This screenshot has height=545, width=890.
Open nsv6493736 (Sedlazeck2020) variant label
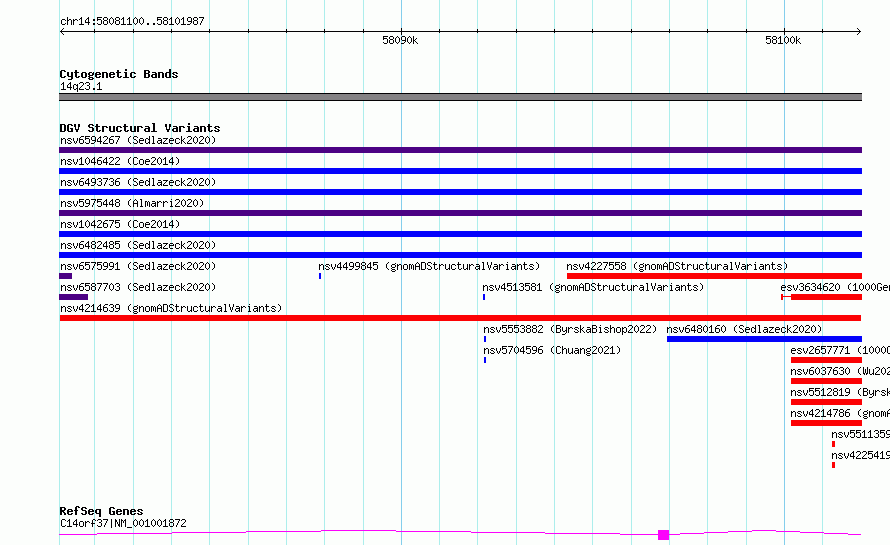click(138, 182)
